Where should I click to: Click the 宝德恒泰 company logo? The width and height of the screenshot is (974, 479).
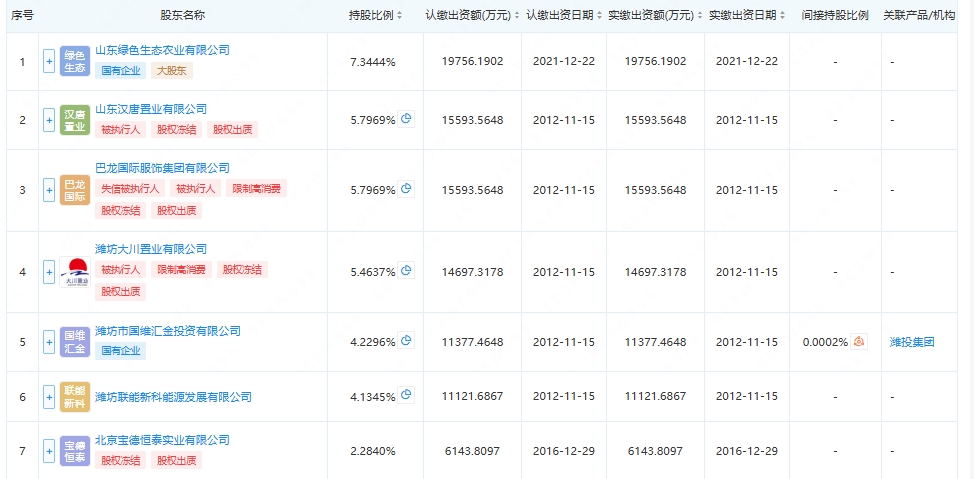coord(75,451)
